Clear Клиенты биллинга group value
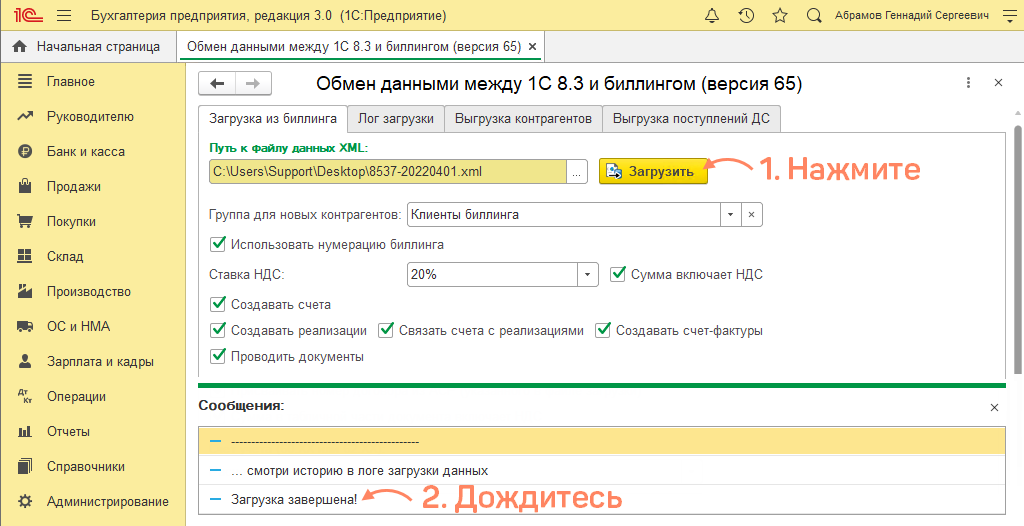The height and width of the screenshot is (526, 1024). pyautogui.click(x=752, y=214)
